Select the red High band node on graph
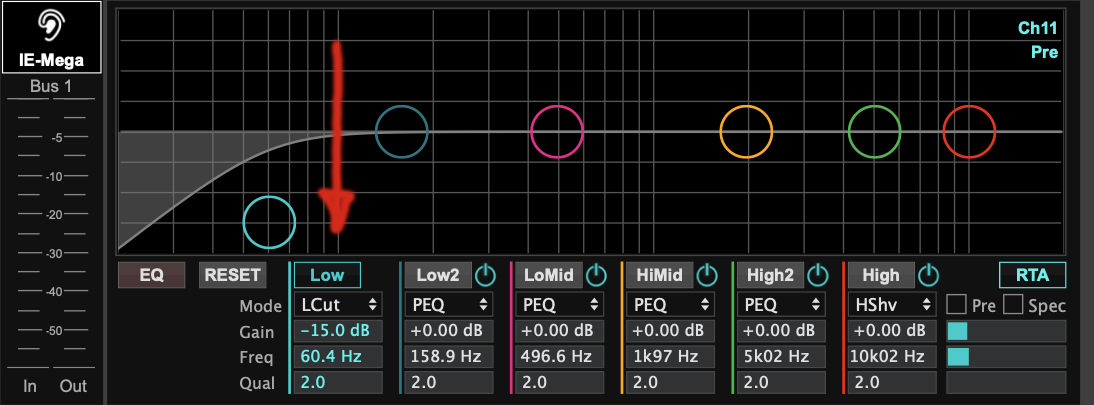 click(969, 131)
